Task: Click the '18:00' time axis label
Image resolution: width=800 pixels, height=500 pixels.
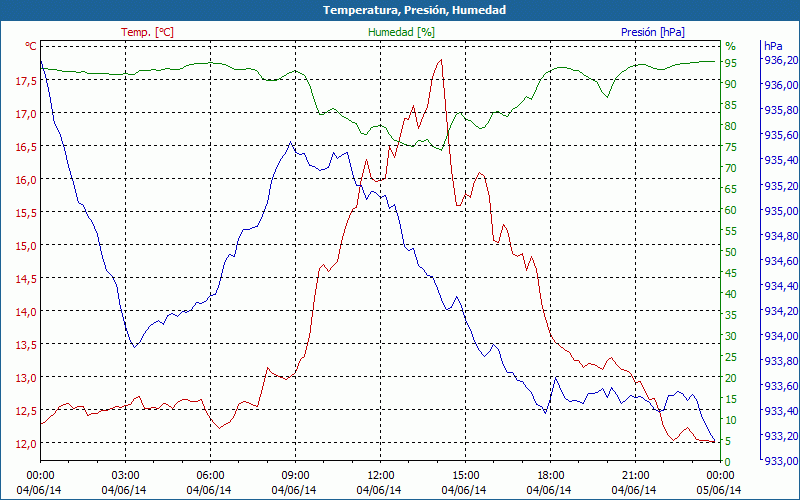Action: pyautogui.click(x=551, y=476)
